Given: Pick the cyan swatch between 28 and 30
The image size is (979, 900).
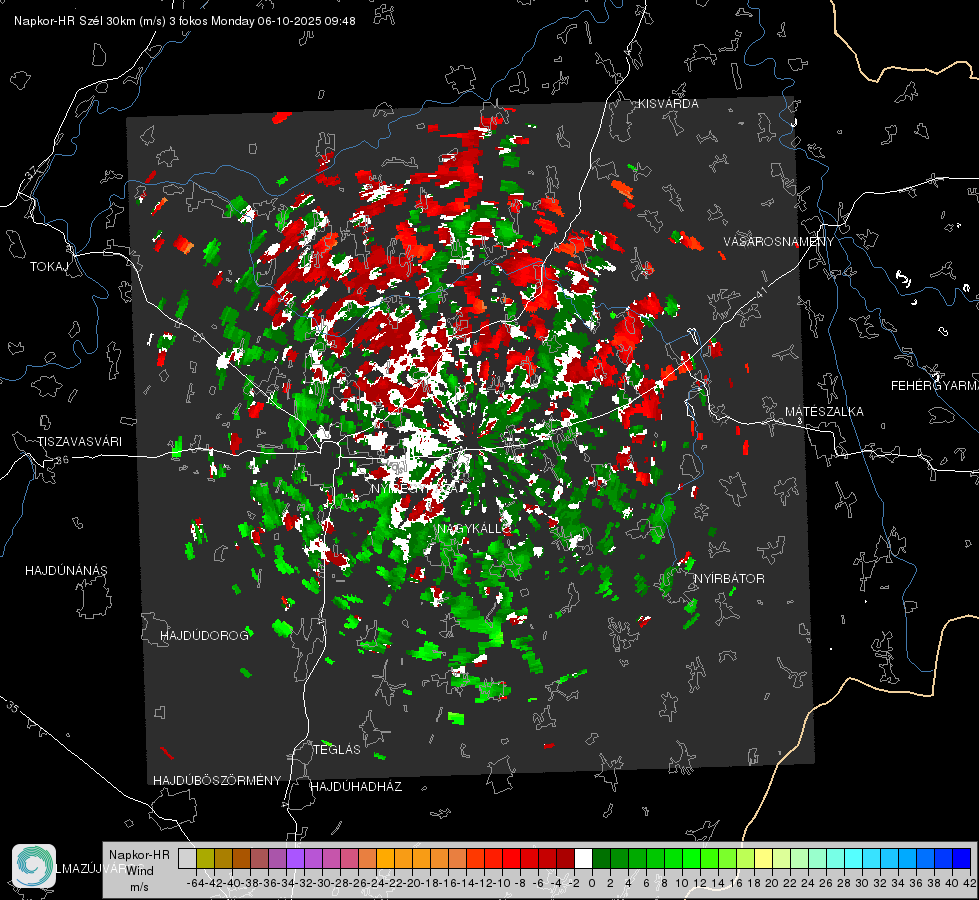Looking at the screenshot, I should pyautogui.click(x=854, y=858).
